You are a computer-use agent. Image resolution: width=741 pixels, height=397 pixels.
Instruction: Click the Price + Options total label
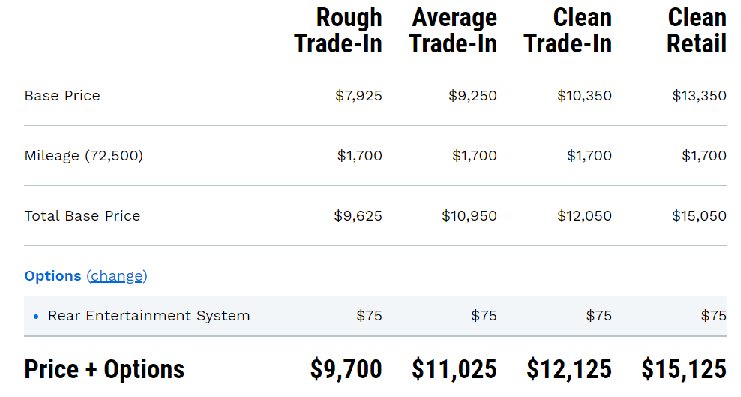104,369
